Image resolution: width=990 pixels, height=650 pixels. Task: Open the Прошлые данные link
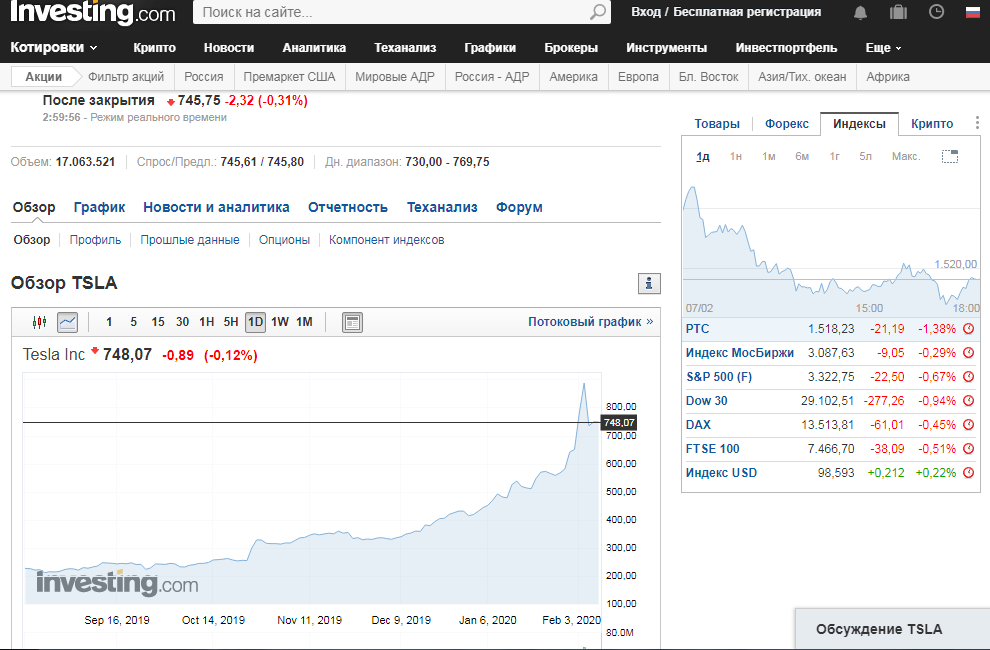point(190,240)
